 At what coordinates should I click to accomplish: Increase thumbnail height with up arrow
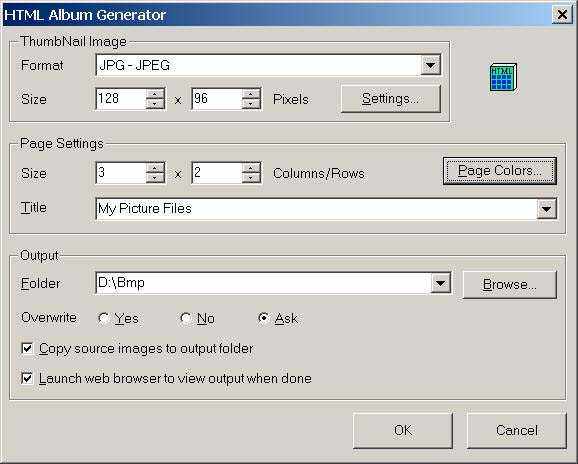(251, 94)
